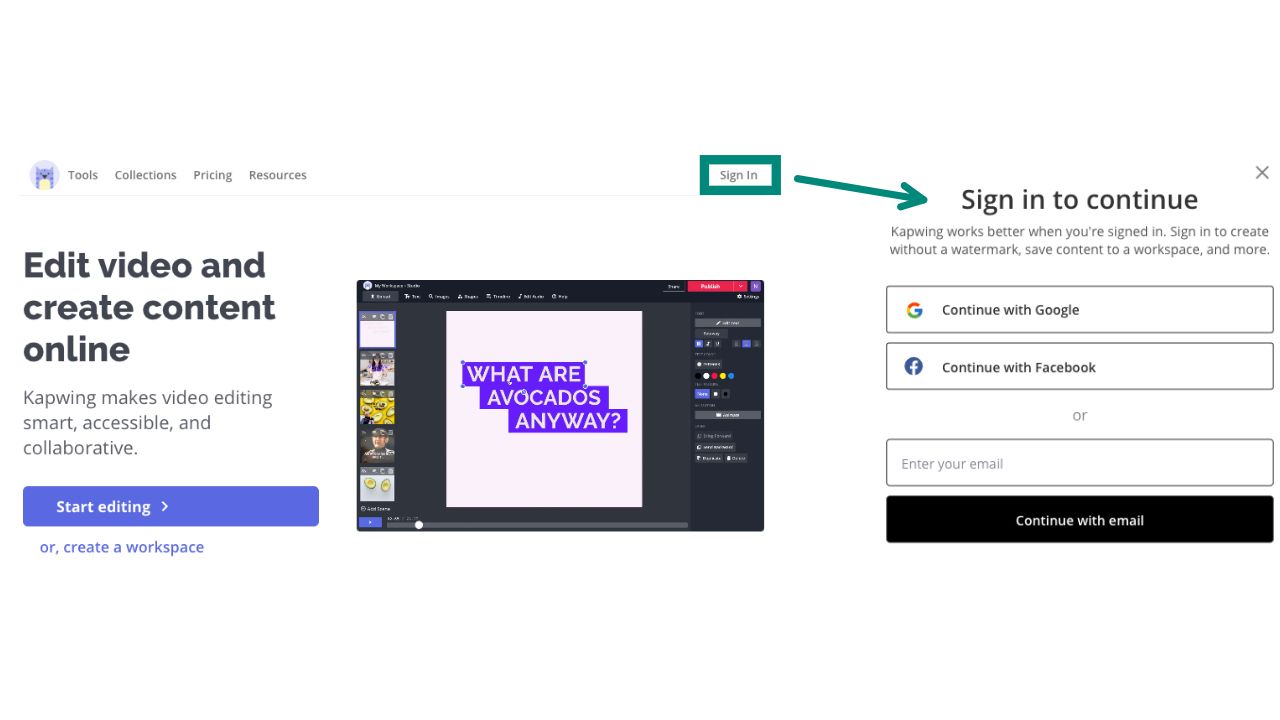Open Settings gear in the Studio

click(748, 297)
